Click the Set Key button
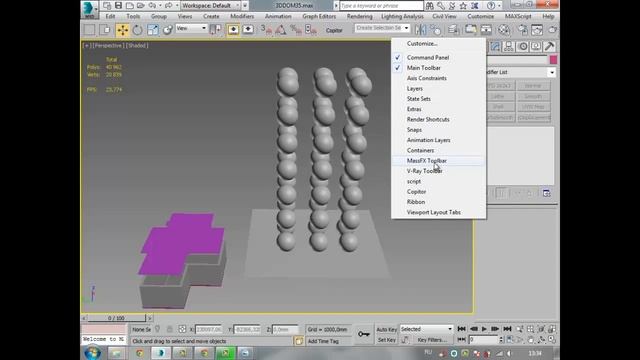This screenshot has width=640, height=360. (x=386, y=340)
